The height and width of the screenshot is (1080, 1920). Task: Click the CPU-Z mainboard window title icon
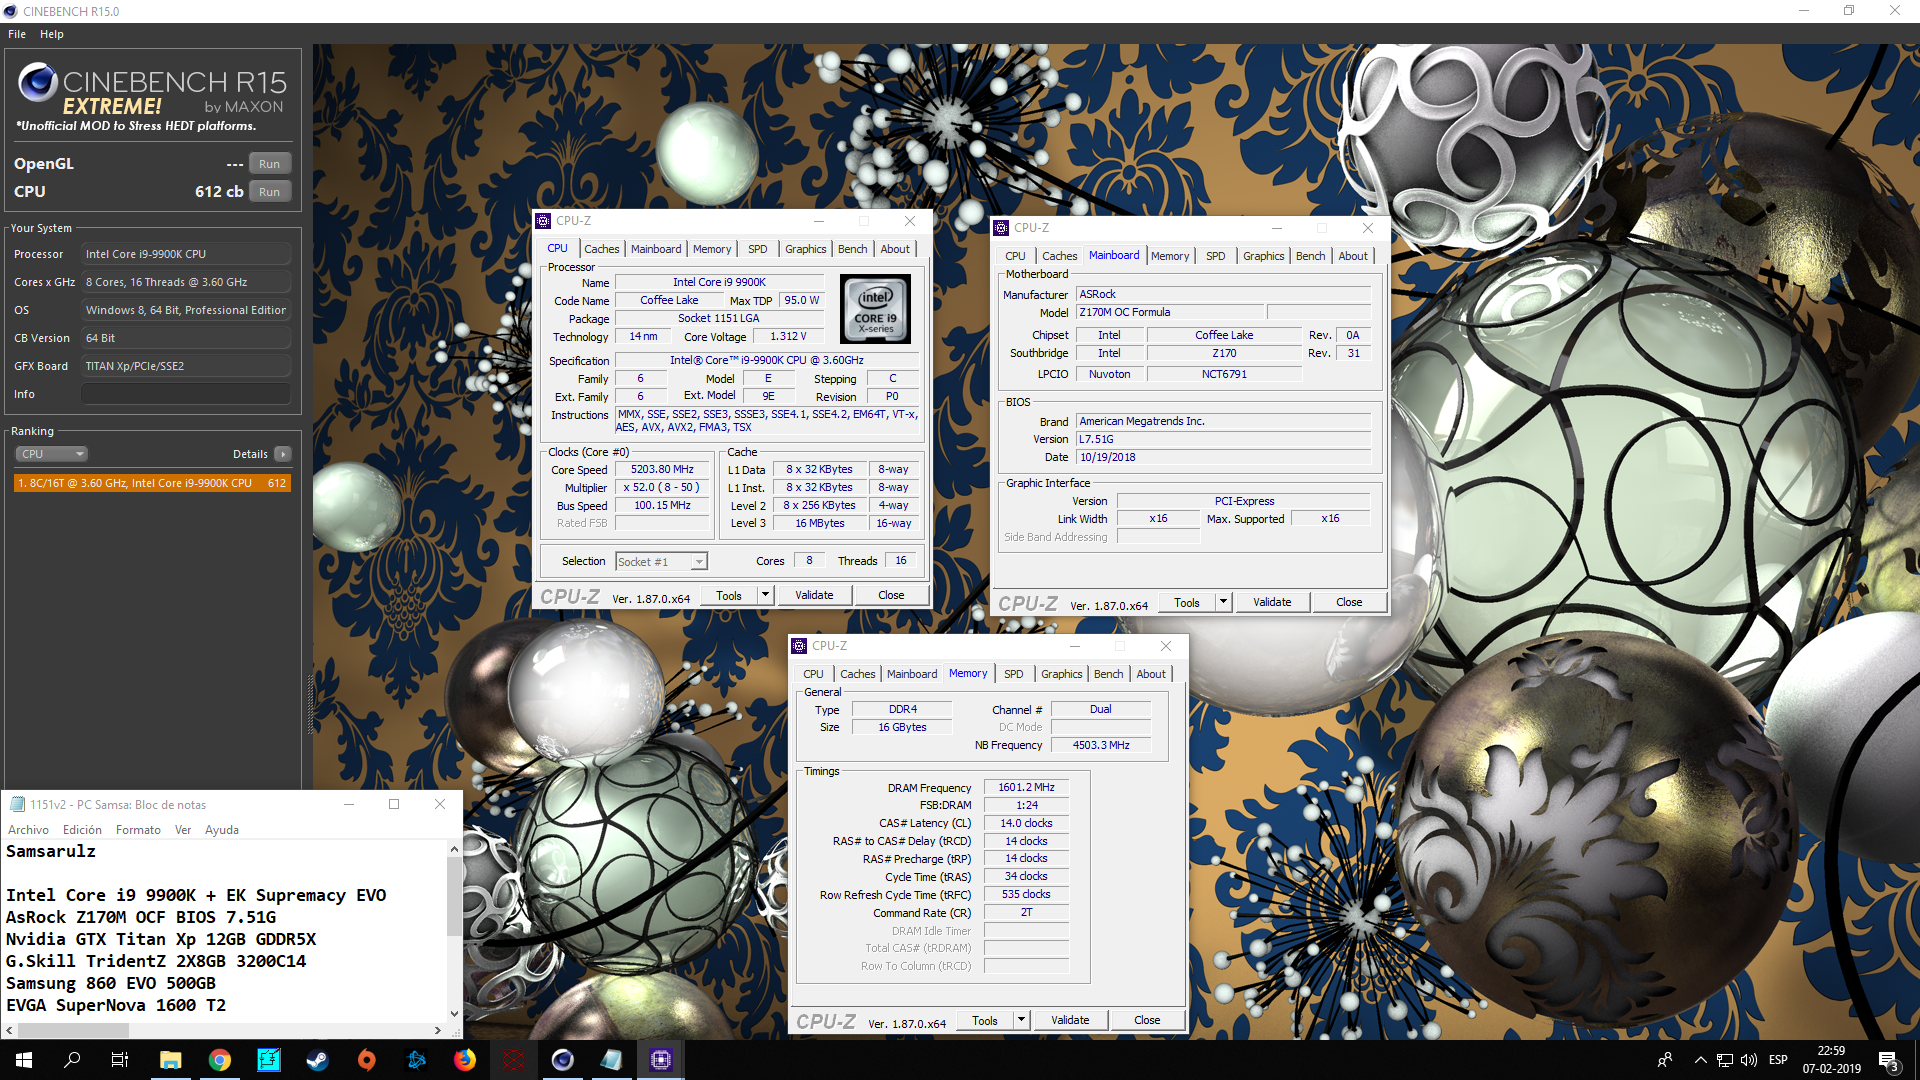tap(1001, 228)
